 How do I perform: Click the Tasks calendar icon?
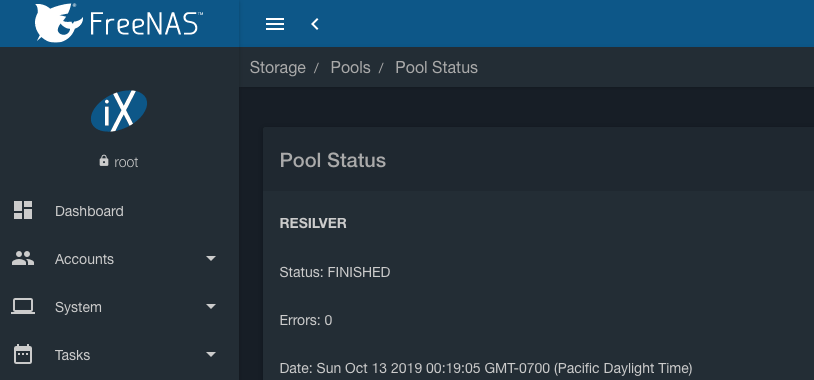pyautogui.click(x=23, y=355)
